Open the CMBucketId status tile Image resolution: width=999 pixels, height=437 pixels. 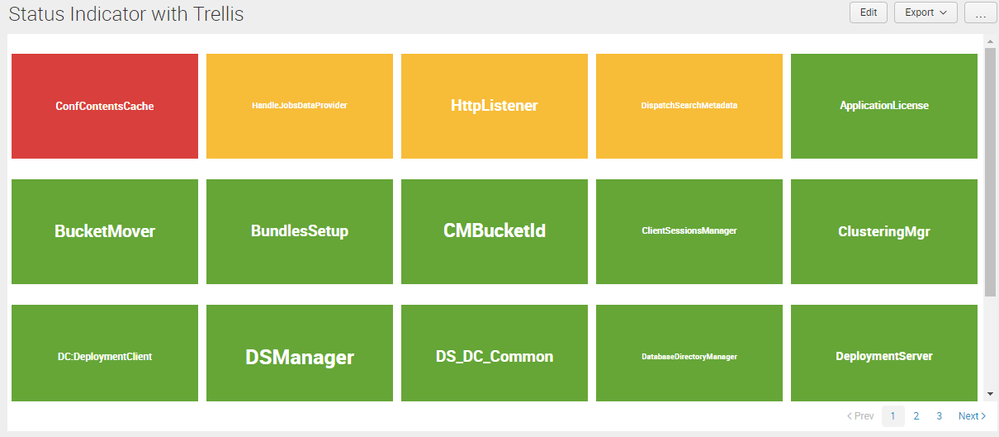coord(494,231)
